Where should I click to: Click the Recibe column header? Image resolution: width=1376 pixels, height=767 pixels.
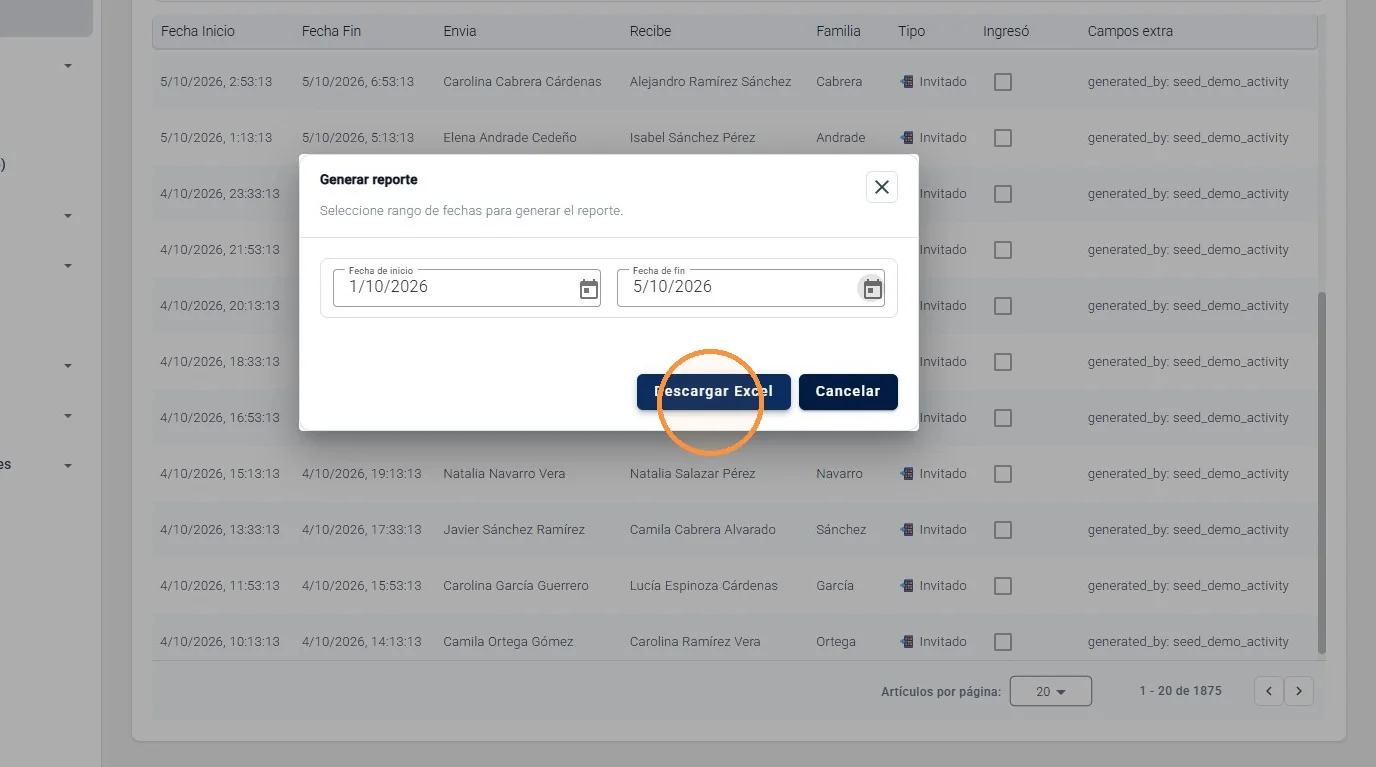coord(650,31)
